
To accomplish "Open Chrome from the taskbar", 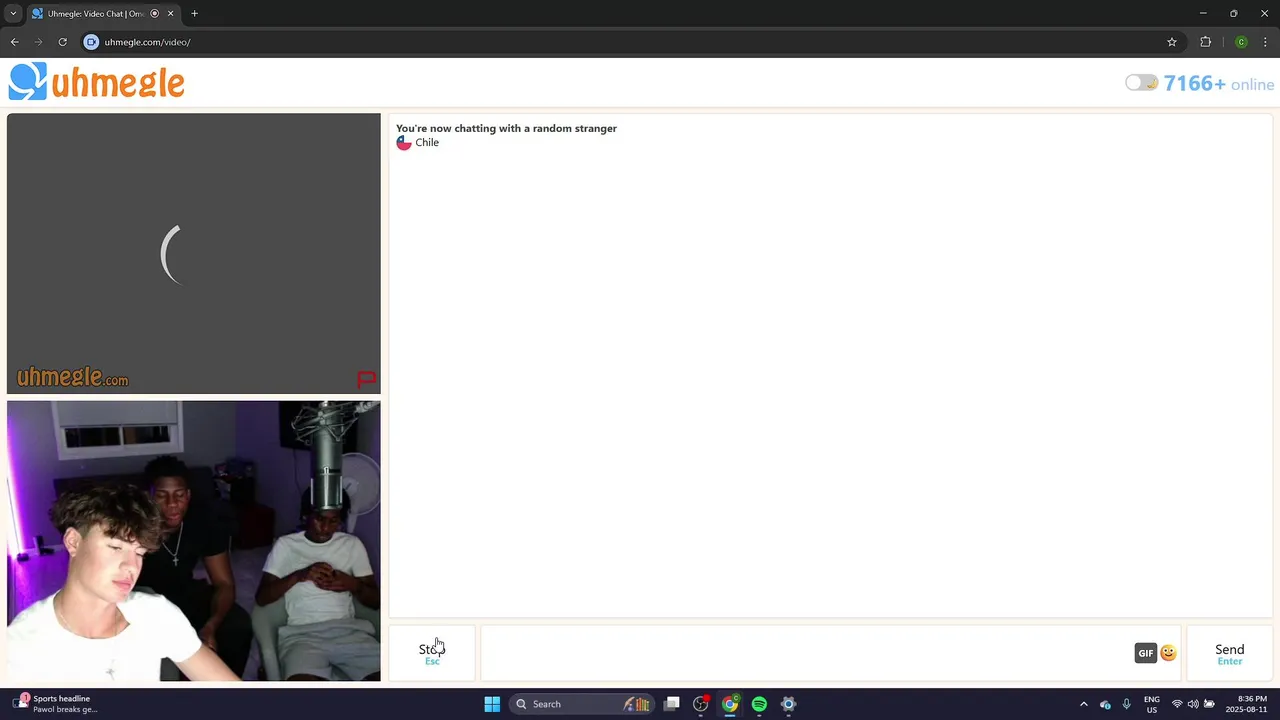I will click(730, 704).
